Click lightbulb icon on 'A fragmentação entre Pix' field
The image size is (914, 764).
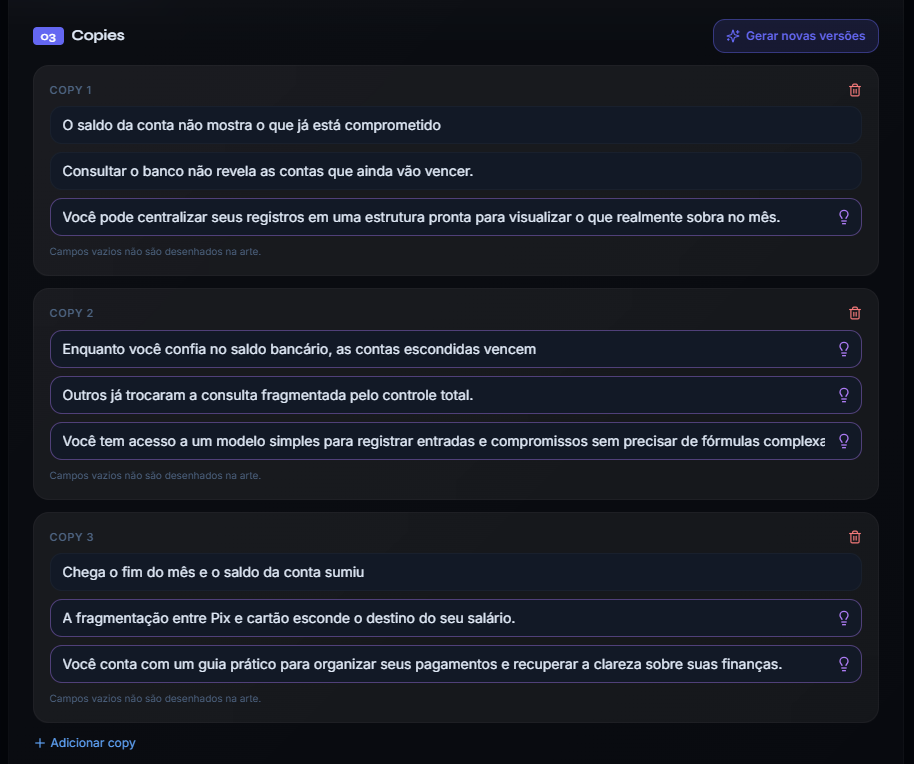pyautogui.click(x=843, y=618)
